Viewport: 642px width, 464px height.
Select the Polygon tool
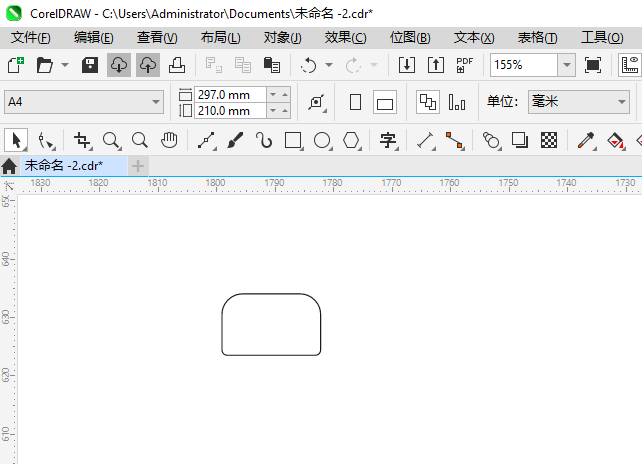351,140
